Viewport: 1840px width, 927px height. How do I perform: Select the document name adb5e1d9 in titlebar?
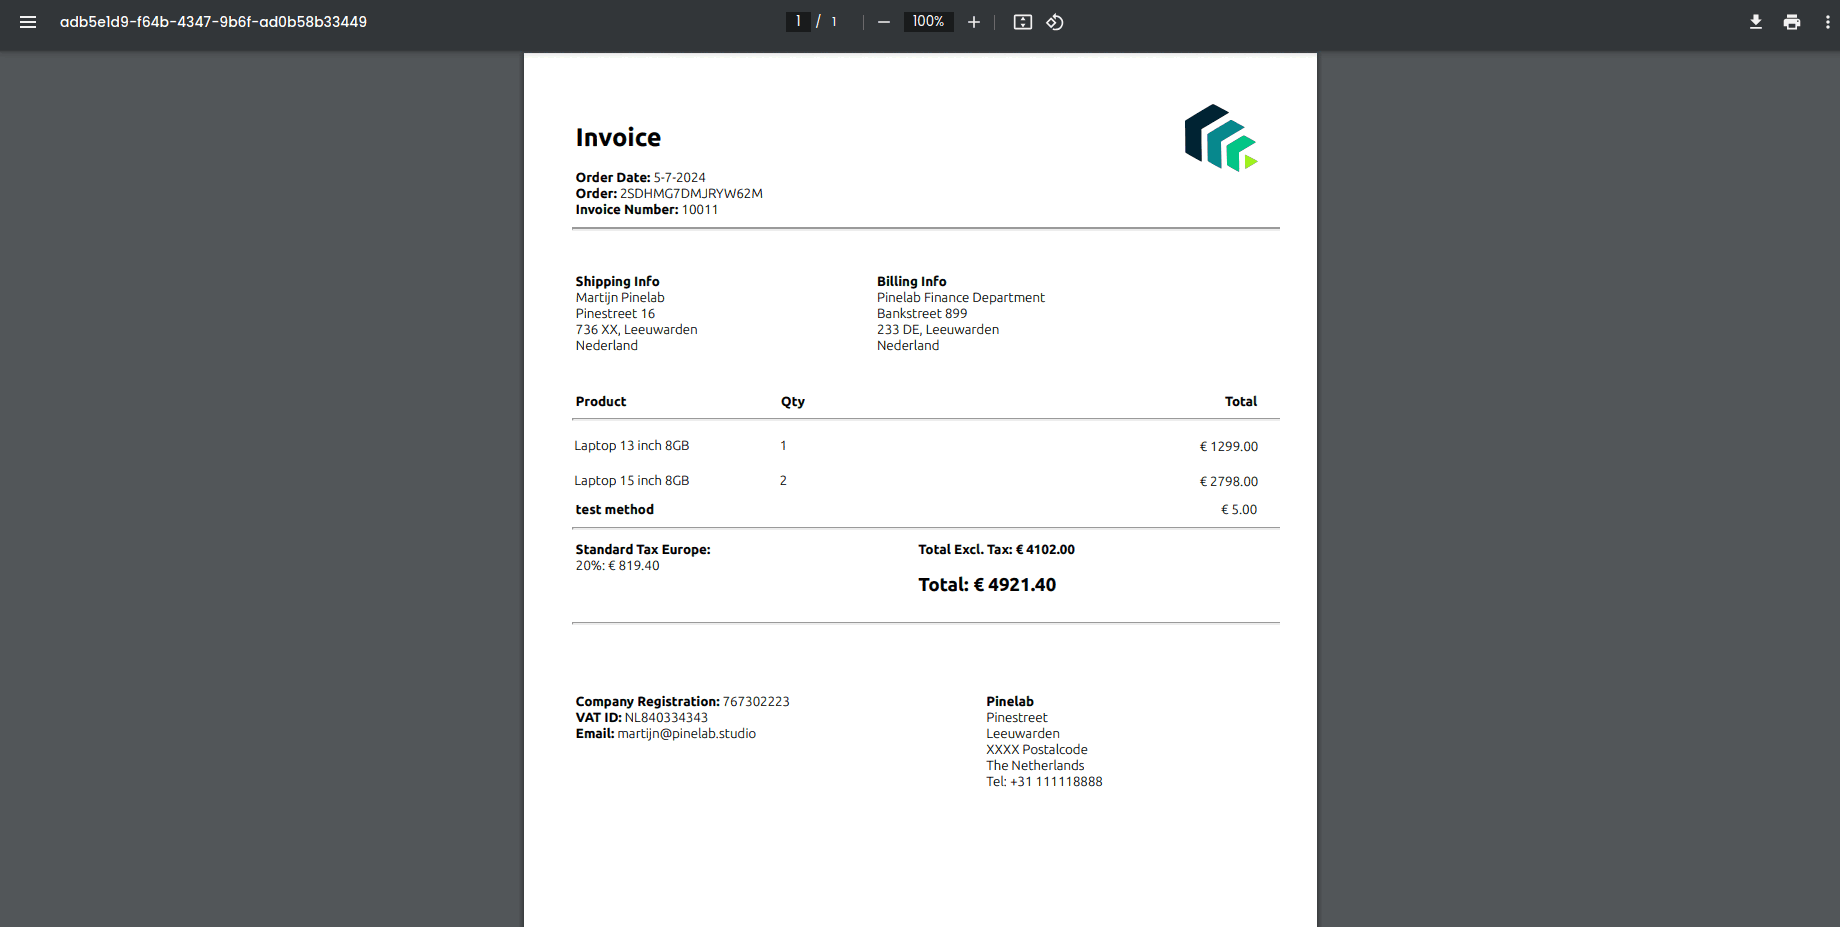click(x=214, y=21)
